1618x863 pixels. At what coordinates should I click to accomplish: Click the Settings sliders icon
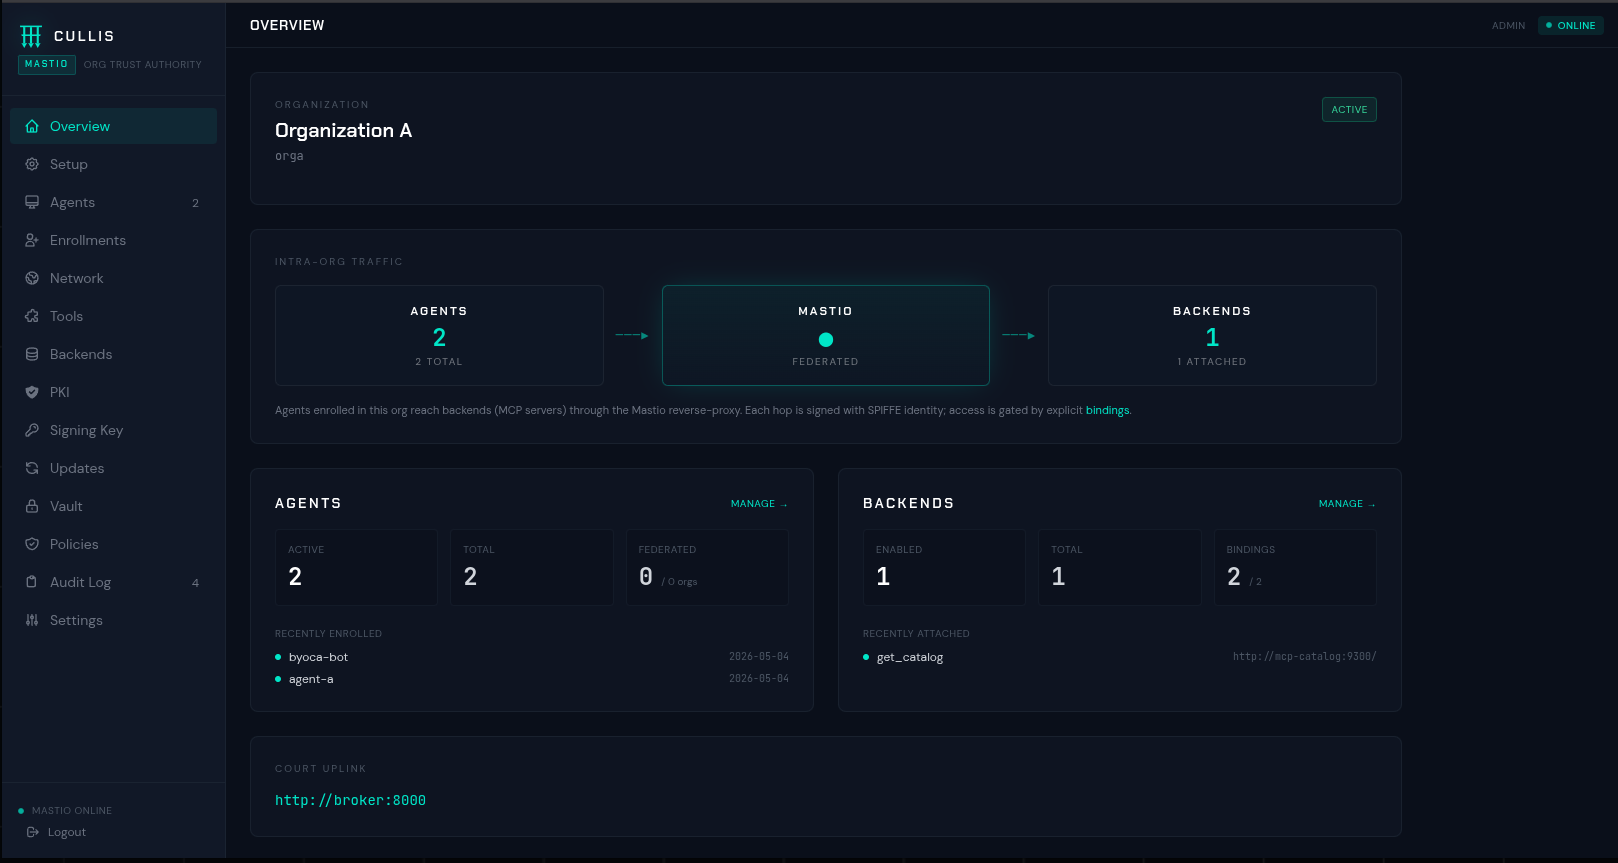32,620
